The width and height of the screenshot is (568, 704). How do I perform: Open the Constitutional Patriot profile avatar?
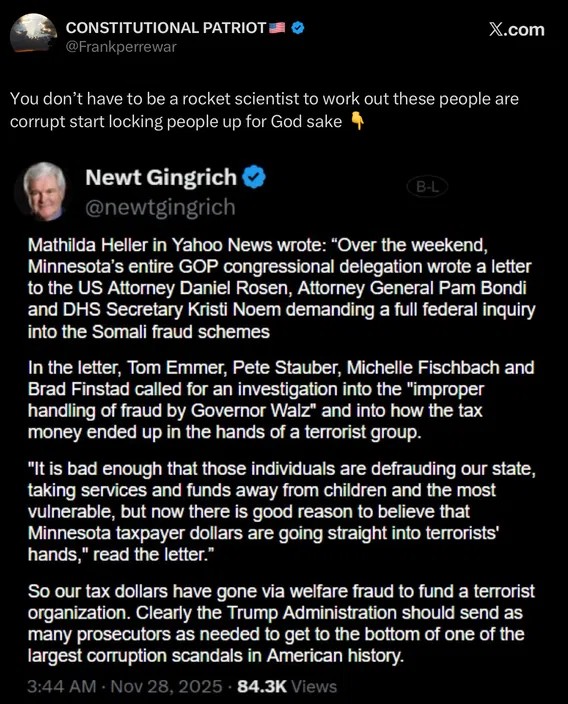point(34,34)
